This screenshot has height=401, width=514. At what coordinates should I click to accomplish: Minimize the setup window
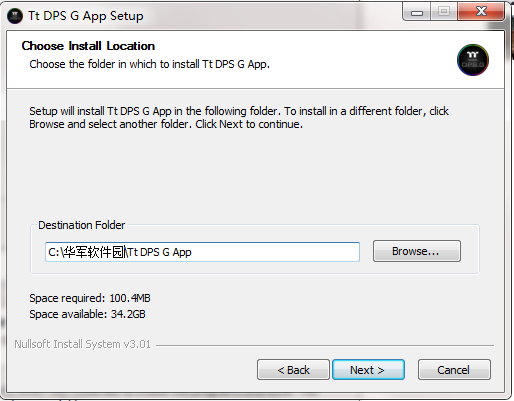click(417, 12)
